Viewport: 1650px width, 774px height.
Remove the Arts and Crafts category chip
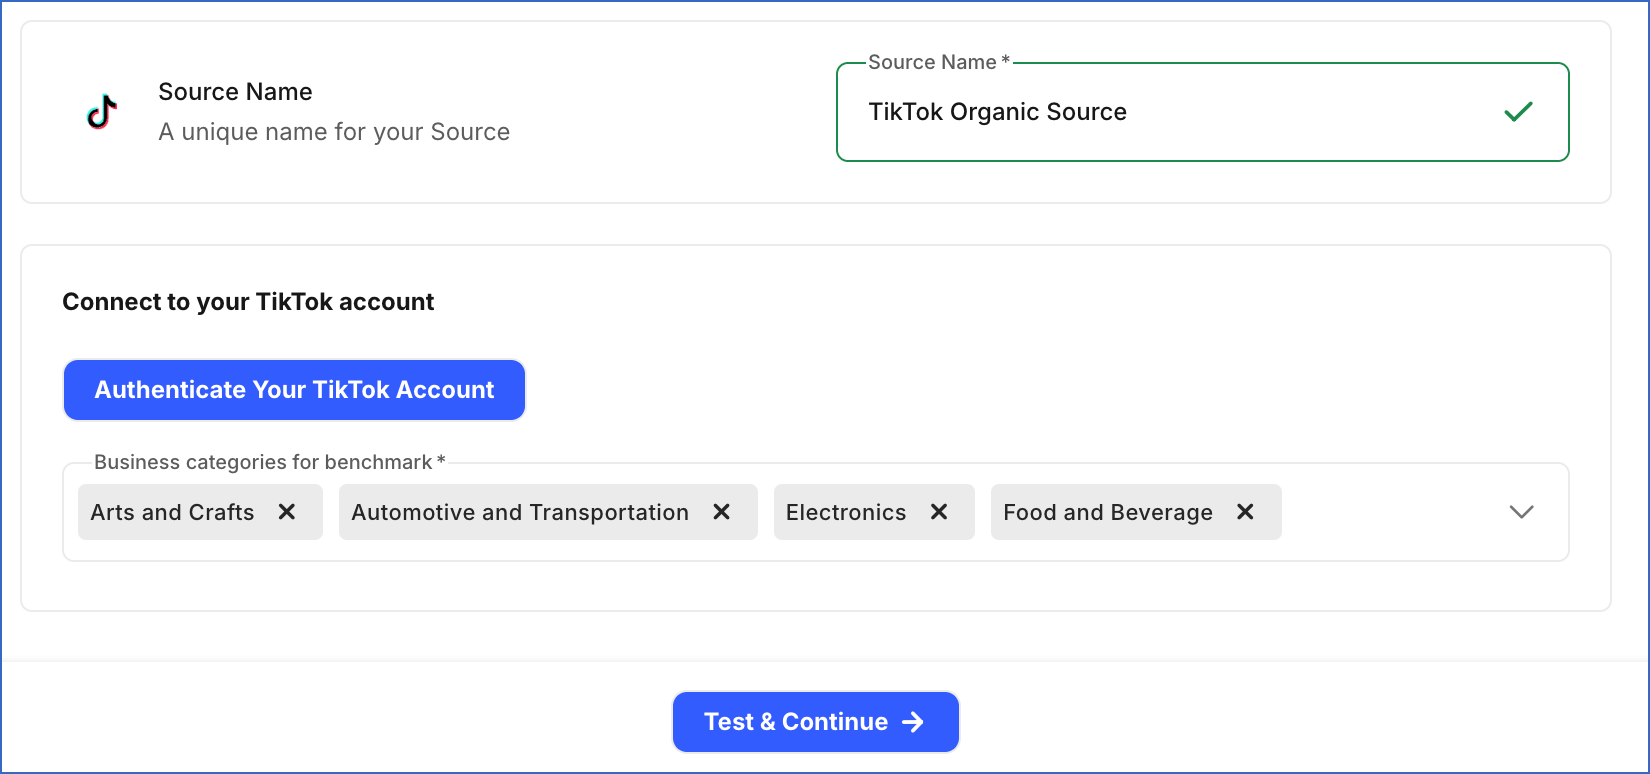(287, 512)
